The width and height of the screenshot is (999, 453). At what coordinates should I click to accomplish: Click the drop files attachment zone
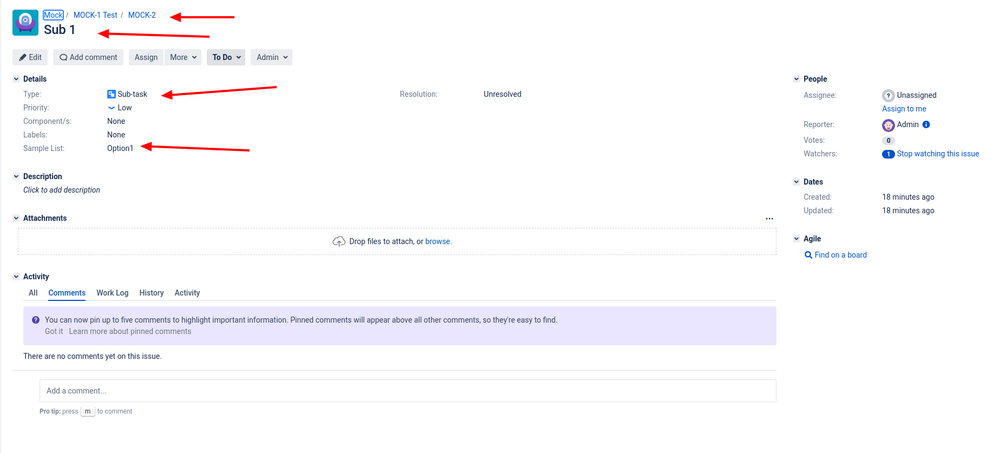[x=397, y=241]
